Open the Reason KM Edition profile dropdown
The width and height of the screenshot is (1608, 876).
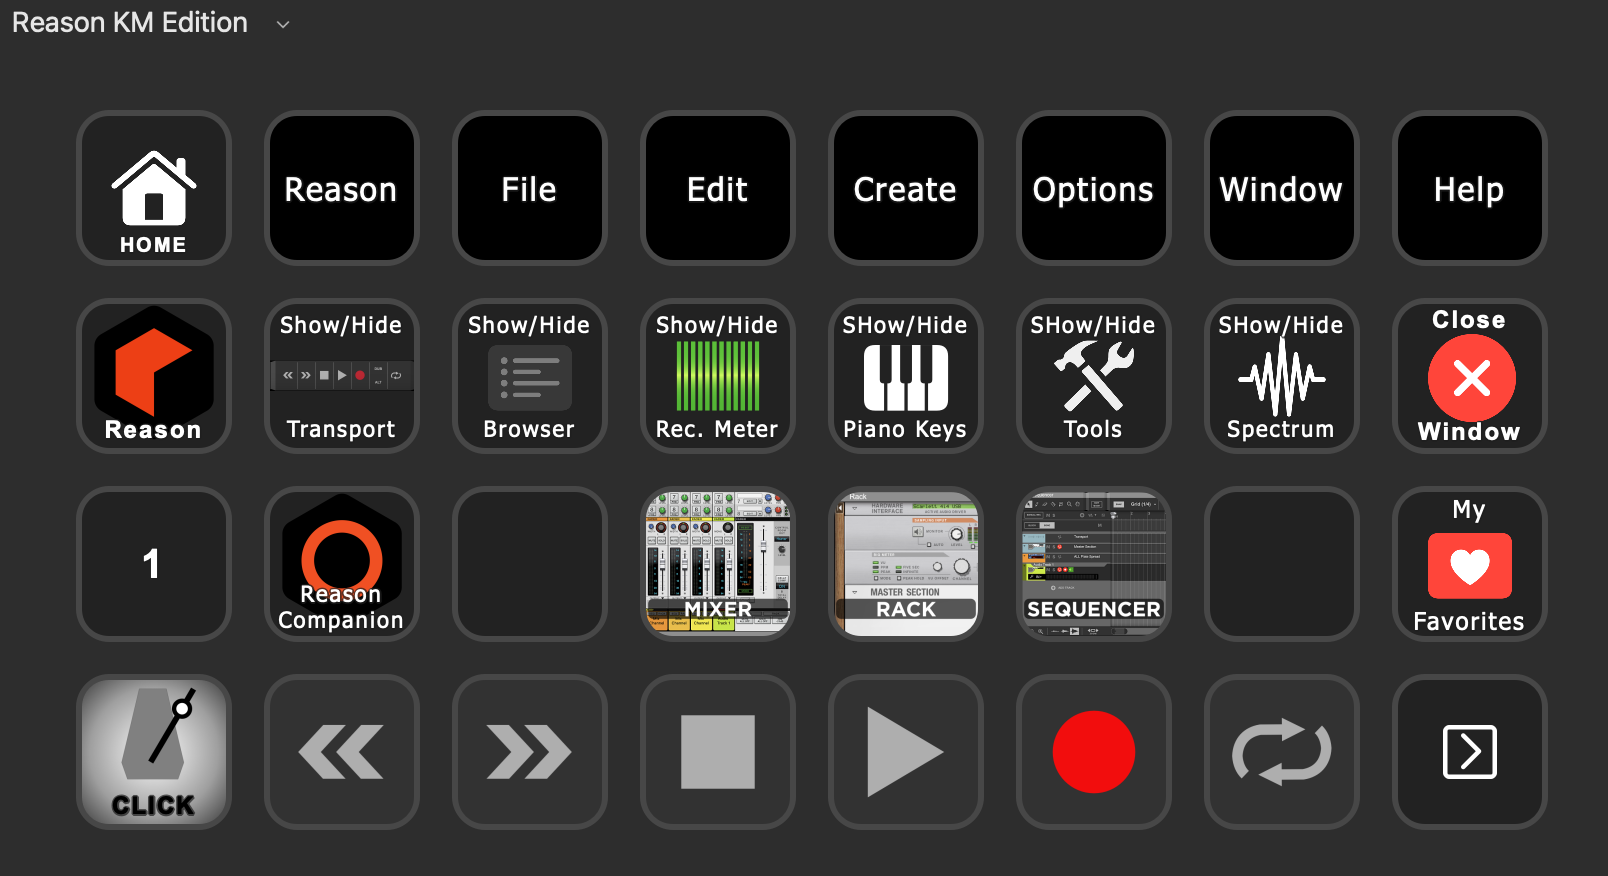tap(150, 23)
